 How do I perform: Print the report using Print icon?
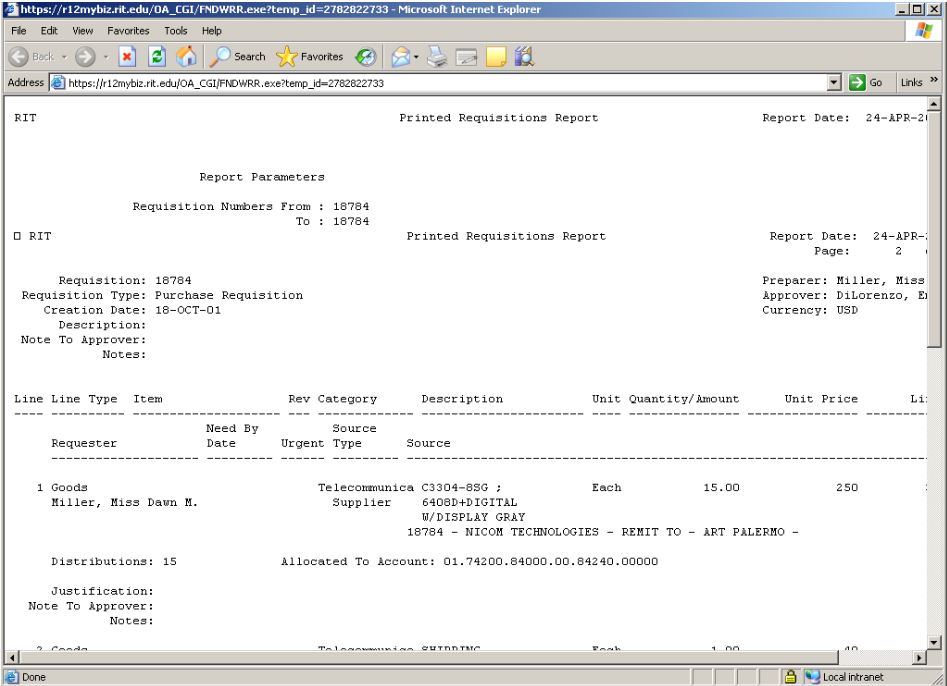pos(437,57)
